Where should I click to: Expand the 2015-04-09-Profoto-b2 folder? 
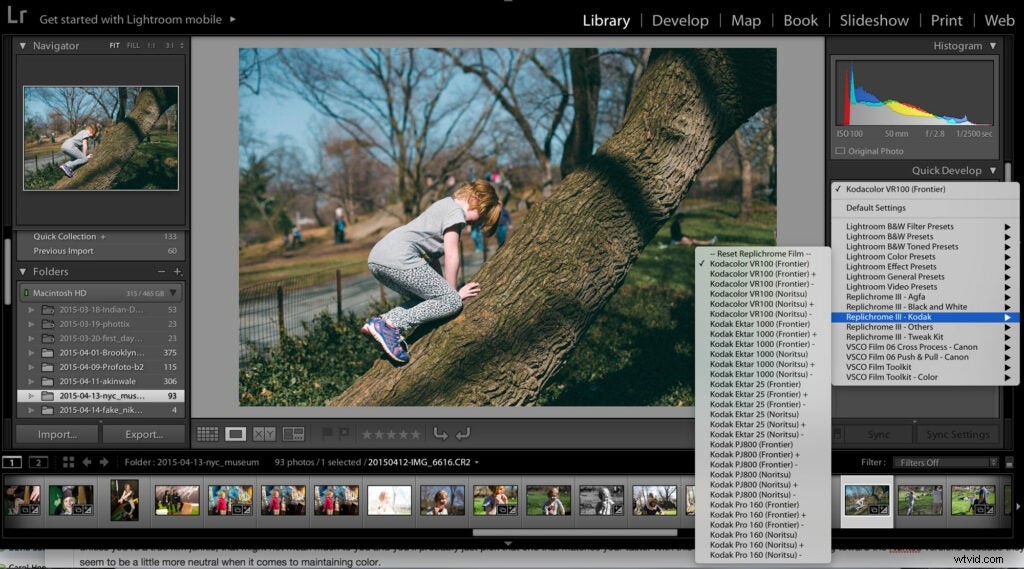(31, 367)
